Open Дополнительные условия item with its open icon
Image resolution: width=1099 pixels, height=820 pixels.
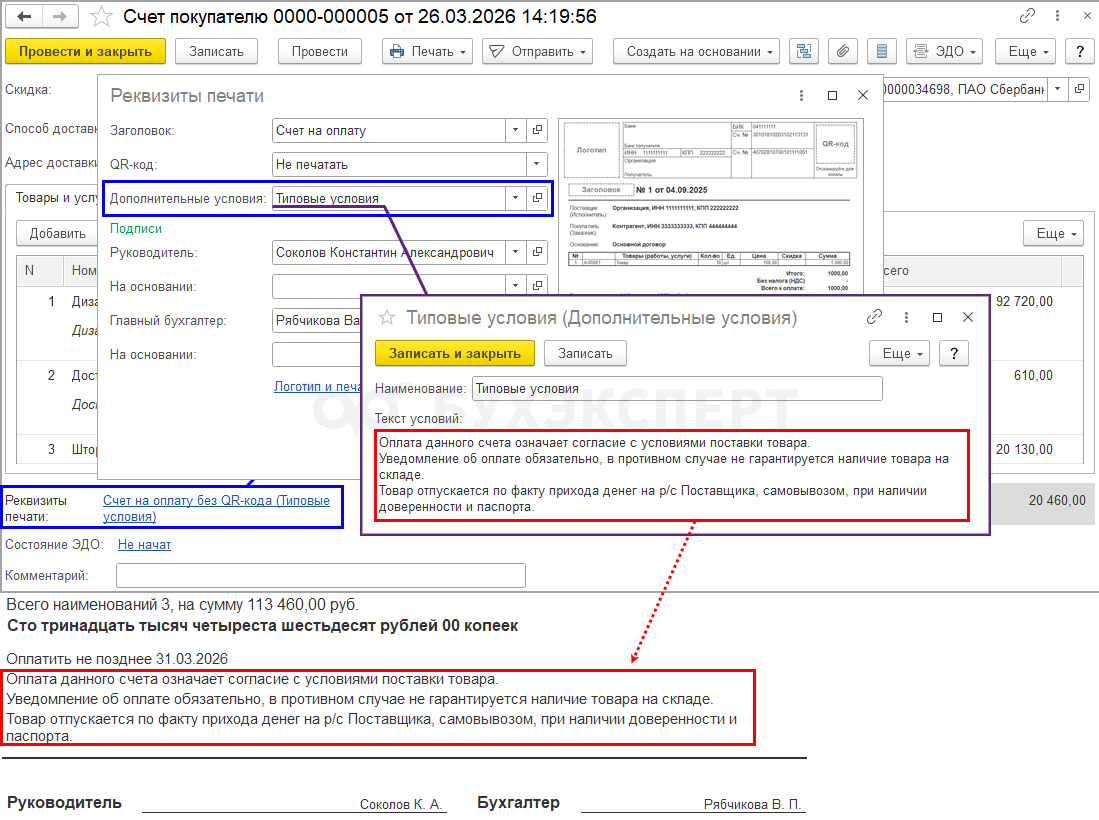point(538,198)
